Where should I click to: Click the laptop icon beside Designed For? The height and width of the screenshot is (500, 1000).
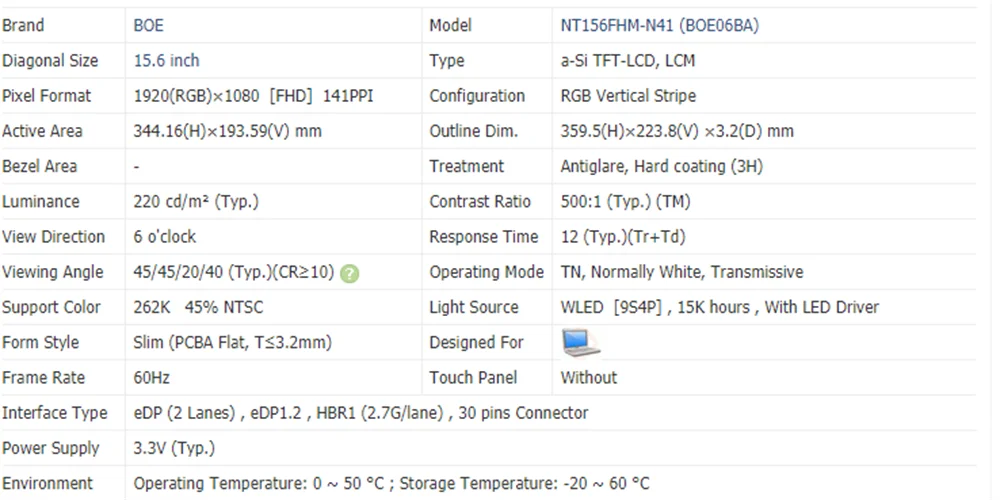click(580, 343)
